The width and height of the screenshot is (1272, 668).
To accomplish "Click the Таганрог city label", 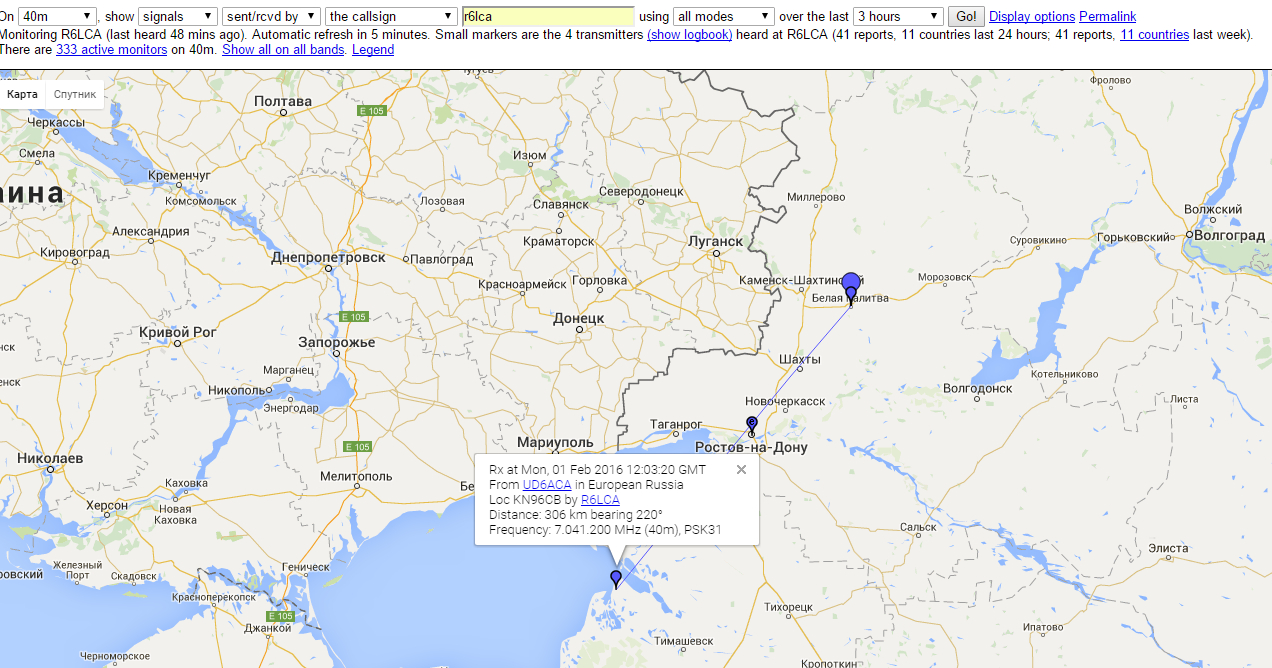I will tap(677, 424).
